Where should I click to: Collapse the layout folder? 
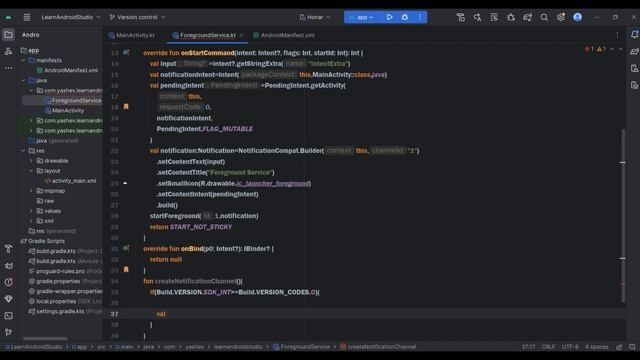[x=31, y=171]
